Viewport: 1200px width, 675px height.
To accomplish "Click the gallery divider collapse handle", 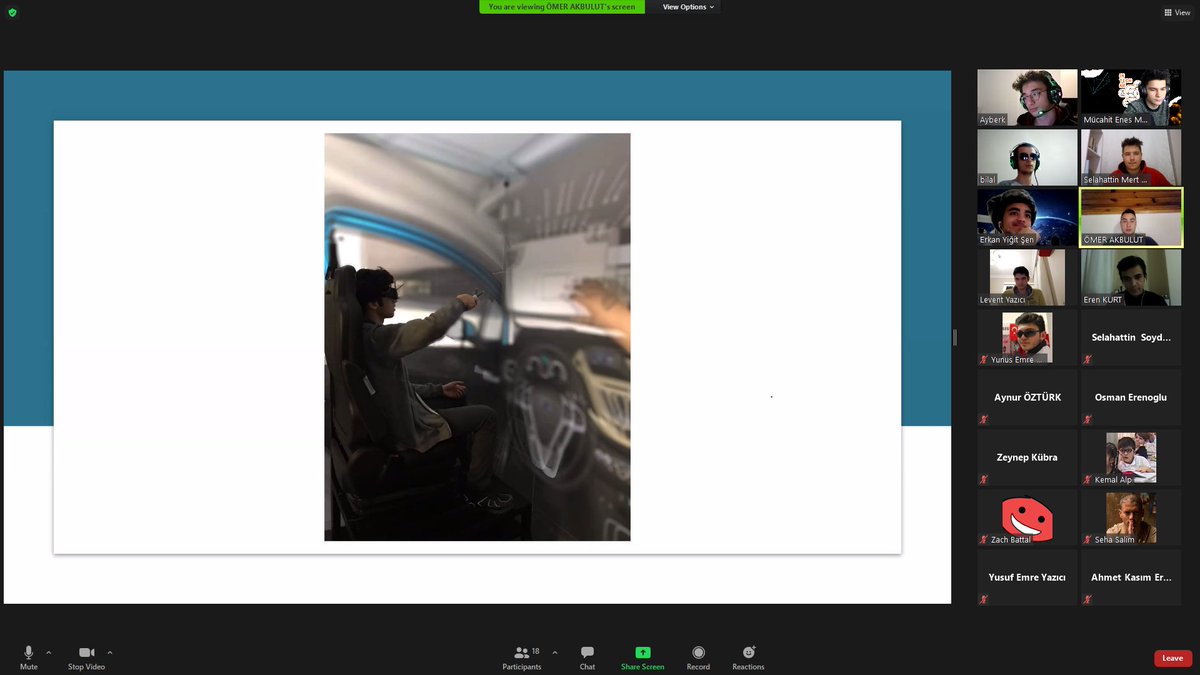I will (955, 337).
